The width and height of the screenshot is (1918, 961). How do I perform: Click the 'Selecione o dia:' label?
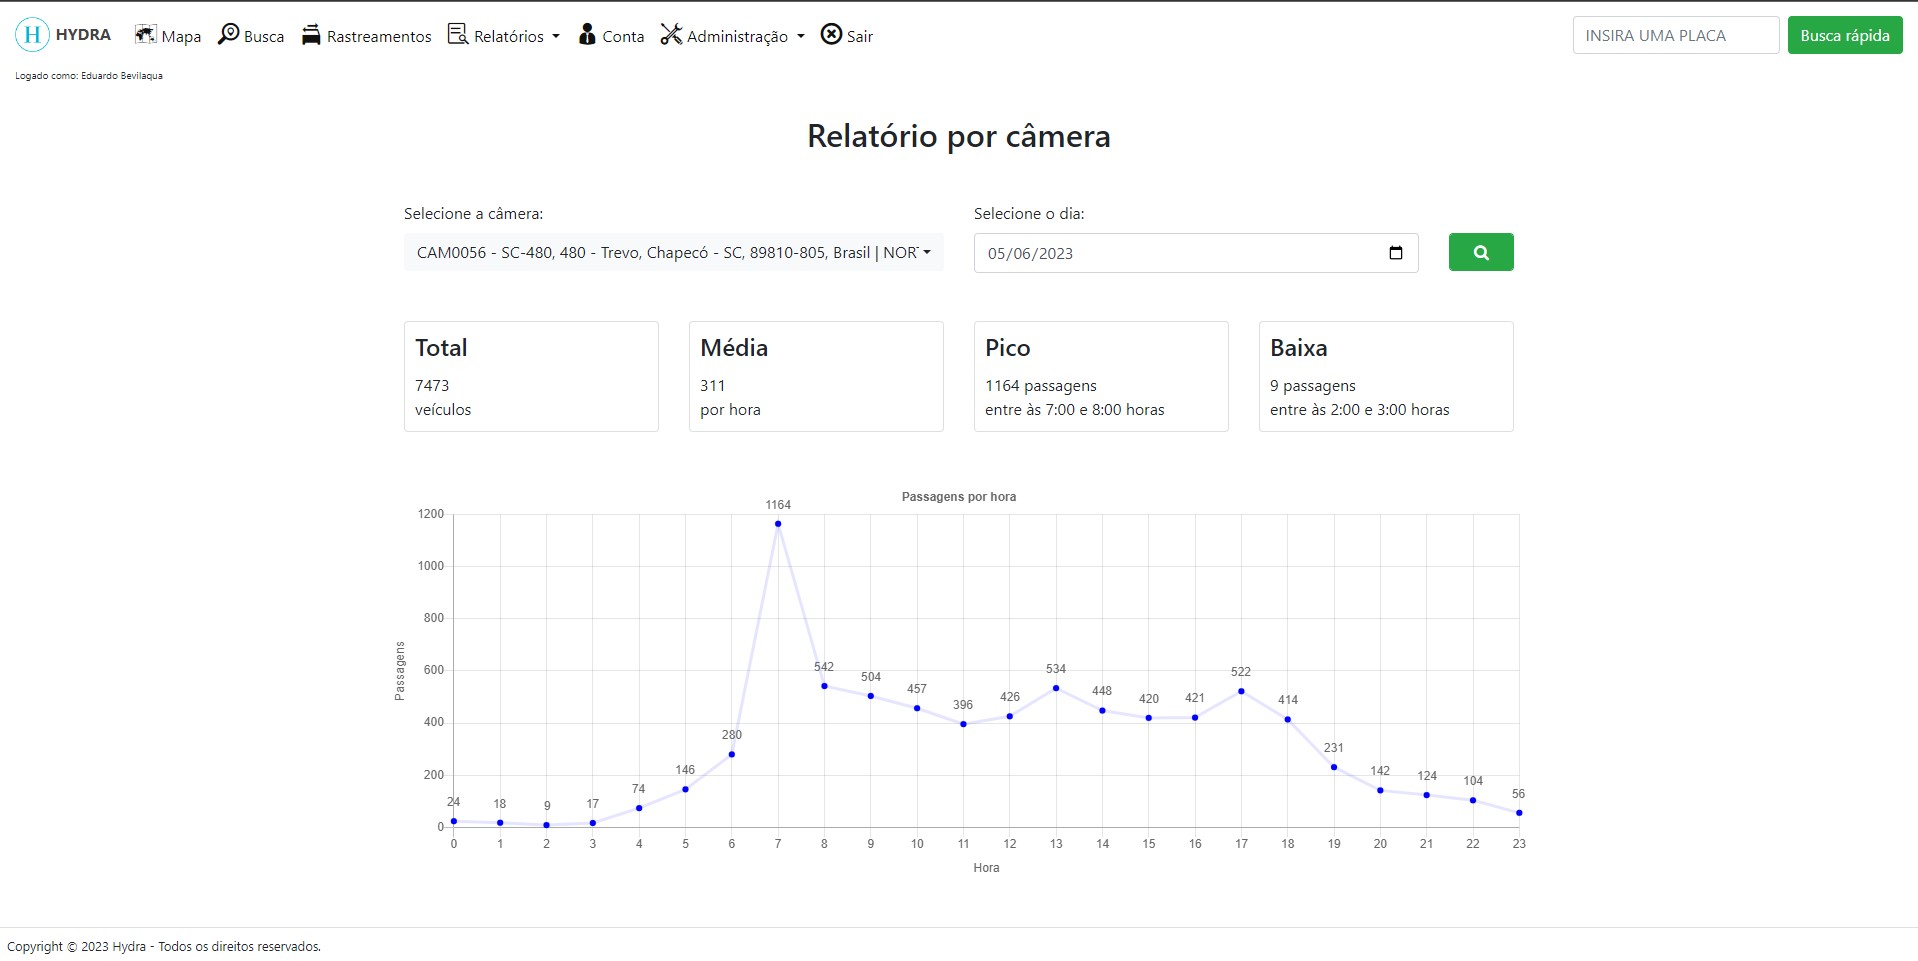pyautogui.click(x=1029, y=214)
